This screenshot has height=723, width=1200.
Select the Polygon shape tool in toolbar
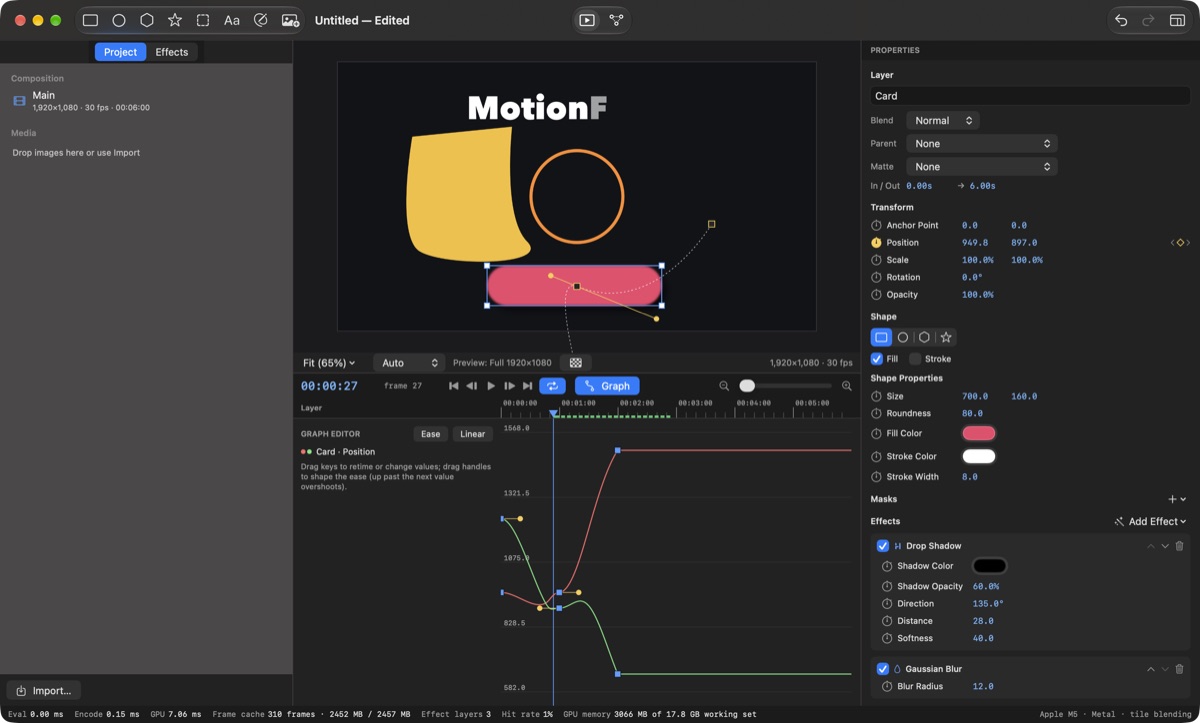(147, 20)
